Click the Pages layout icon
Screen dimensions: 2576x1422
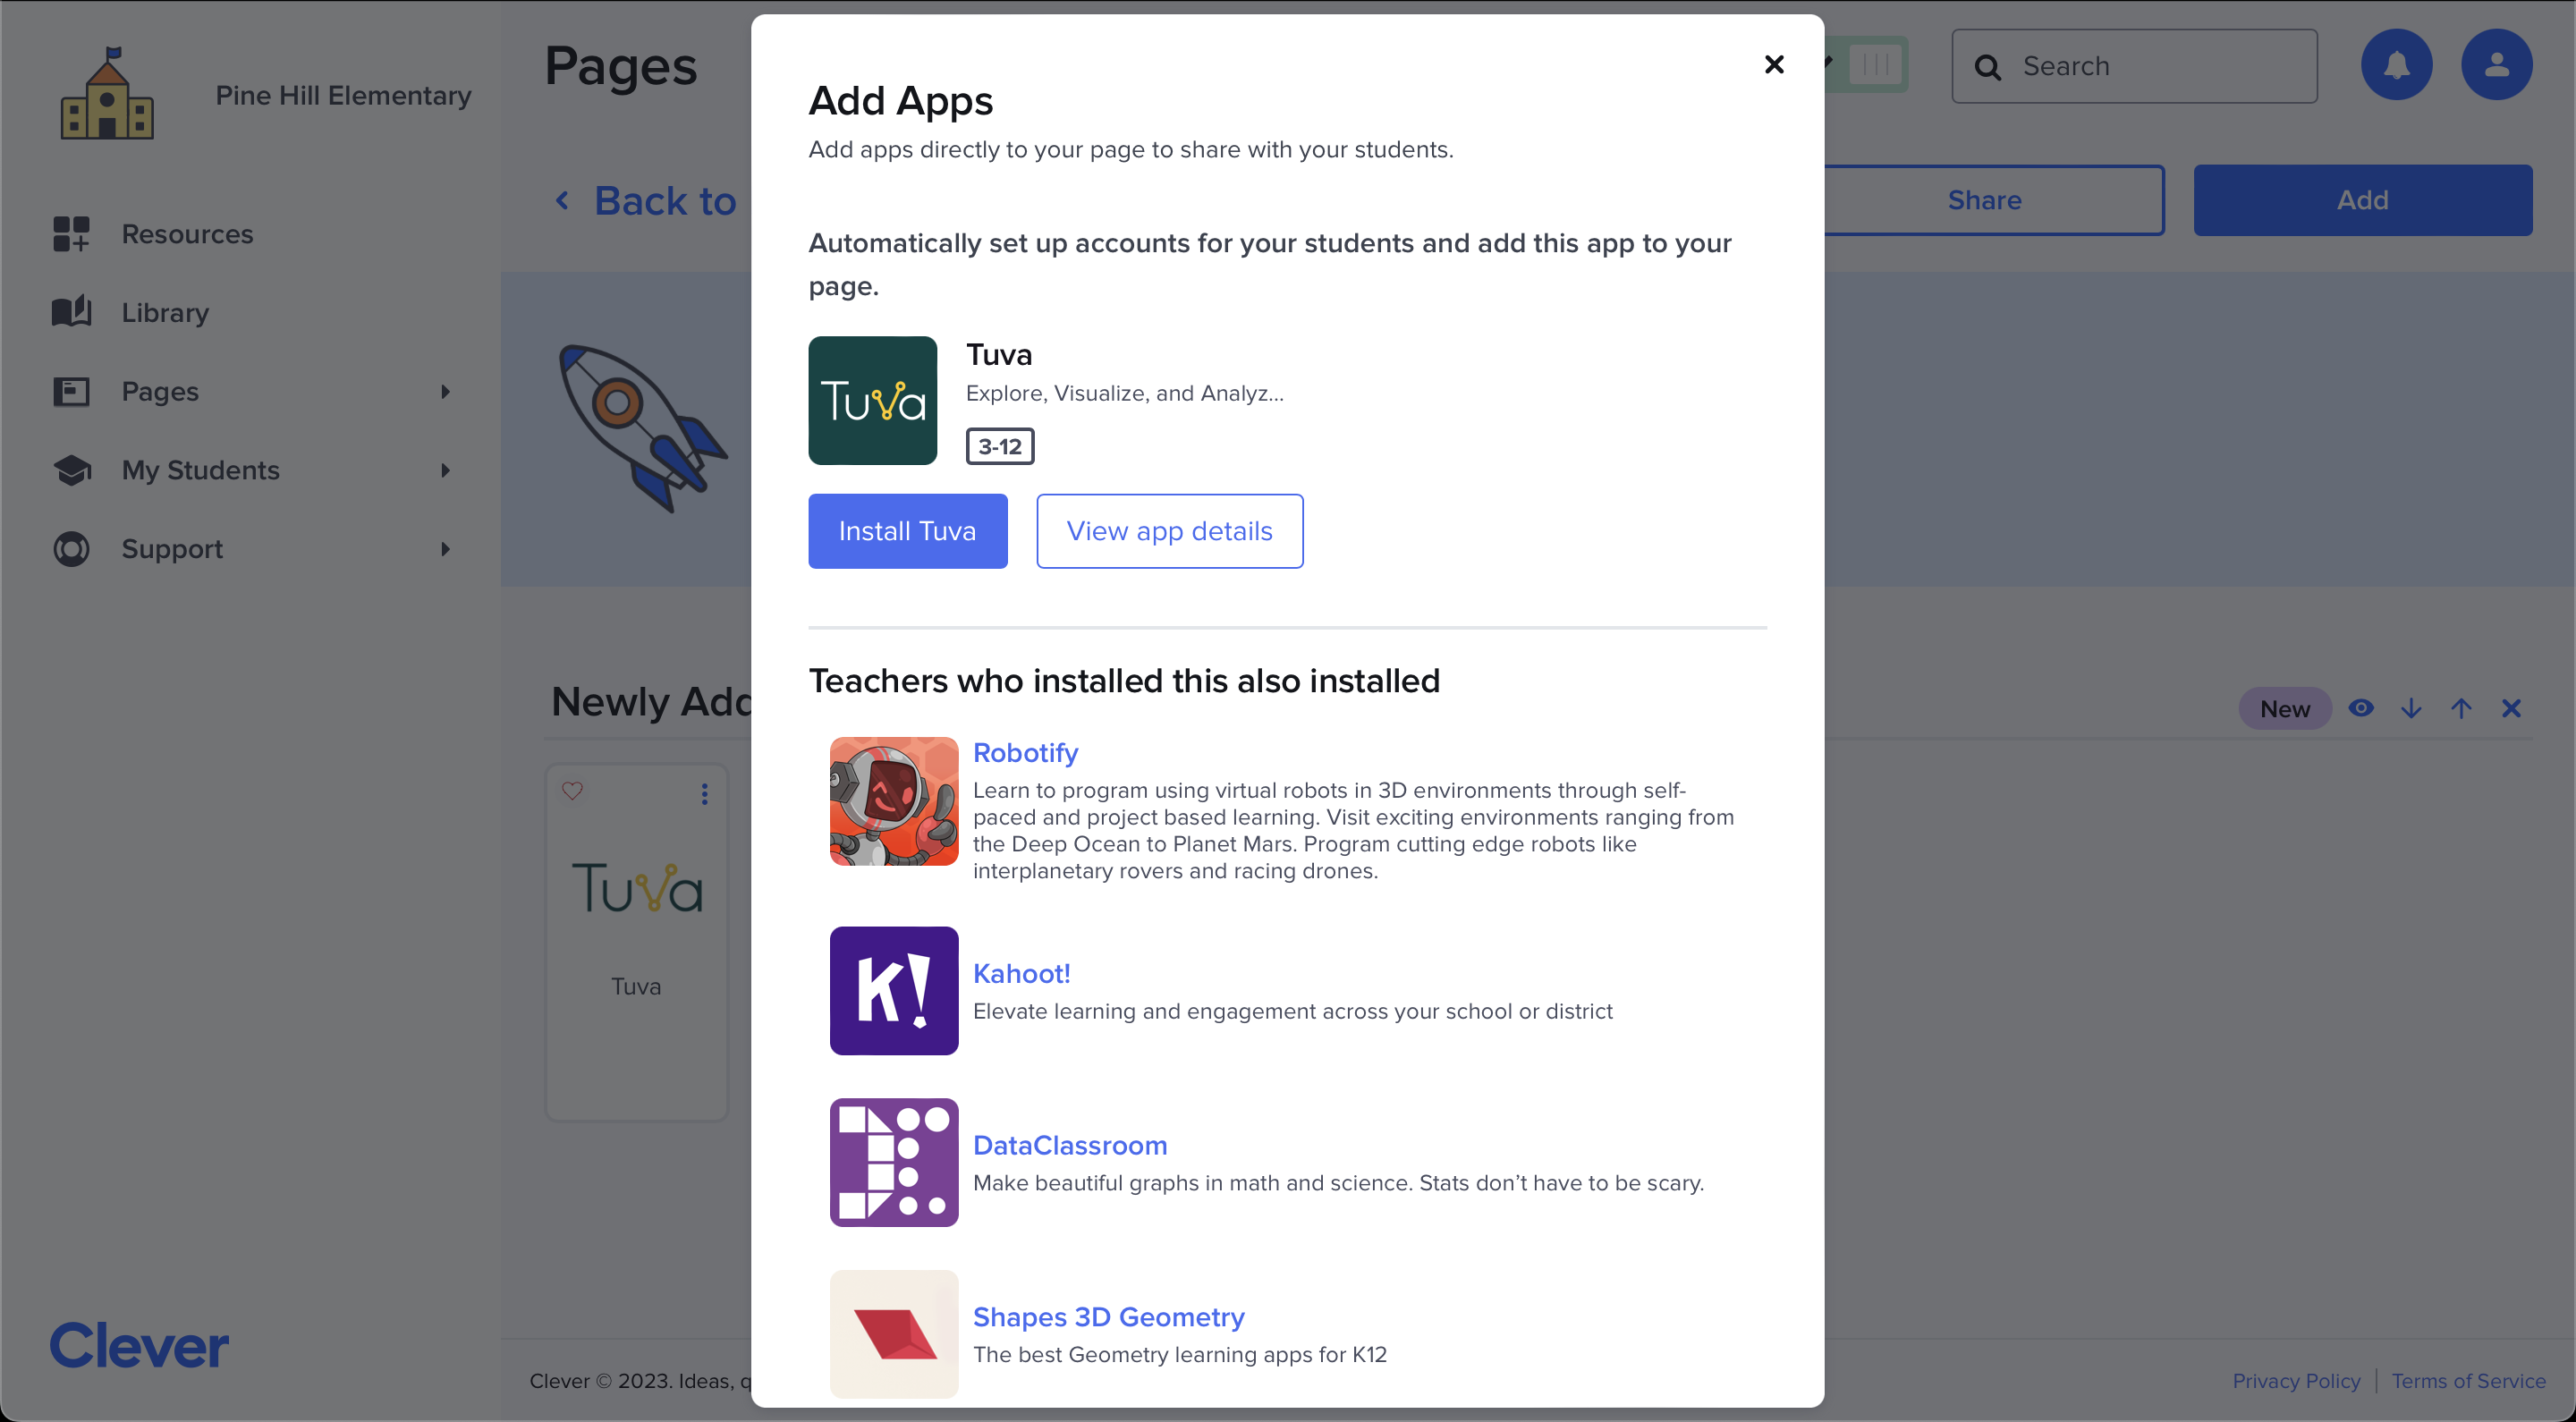71,391
